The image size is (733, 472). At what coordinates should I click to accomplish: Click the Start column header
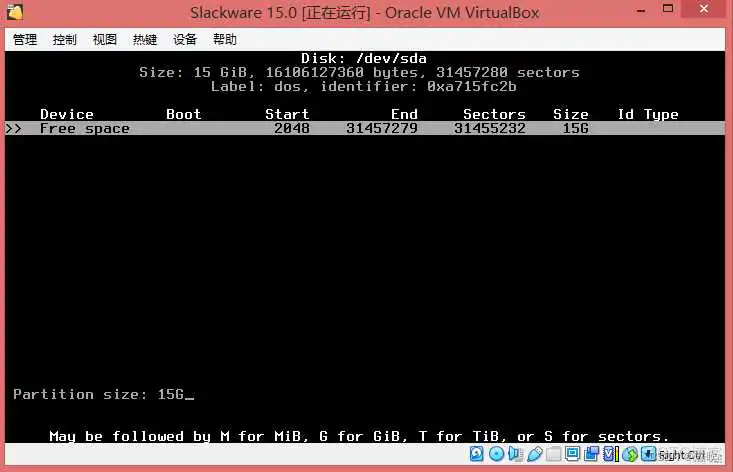[x=287, y=114]
